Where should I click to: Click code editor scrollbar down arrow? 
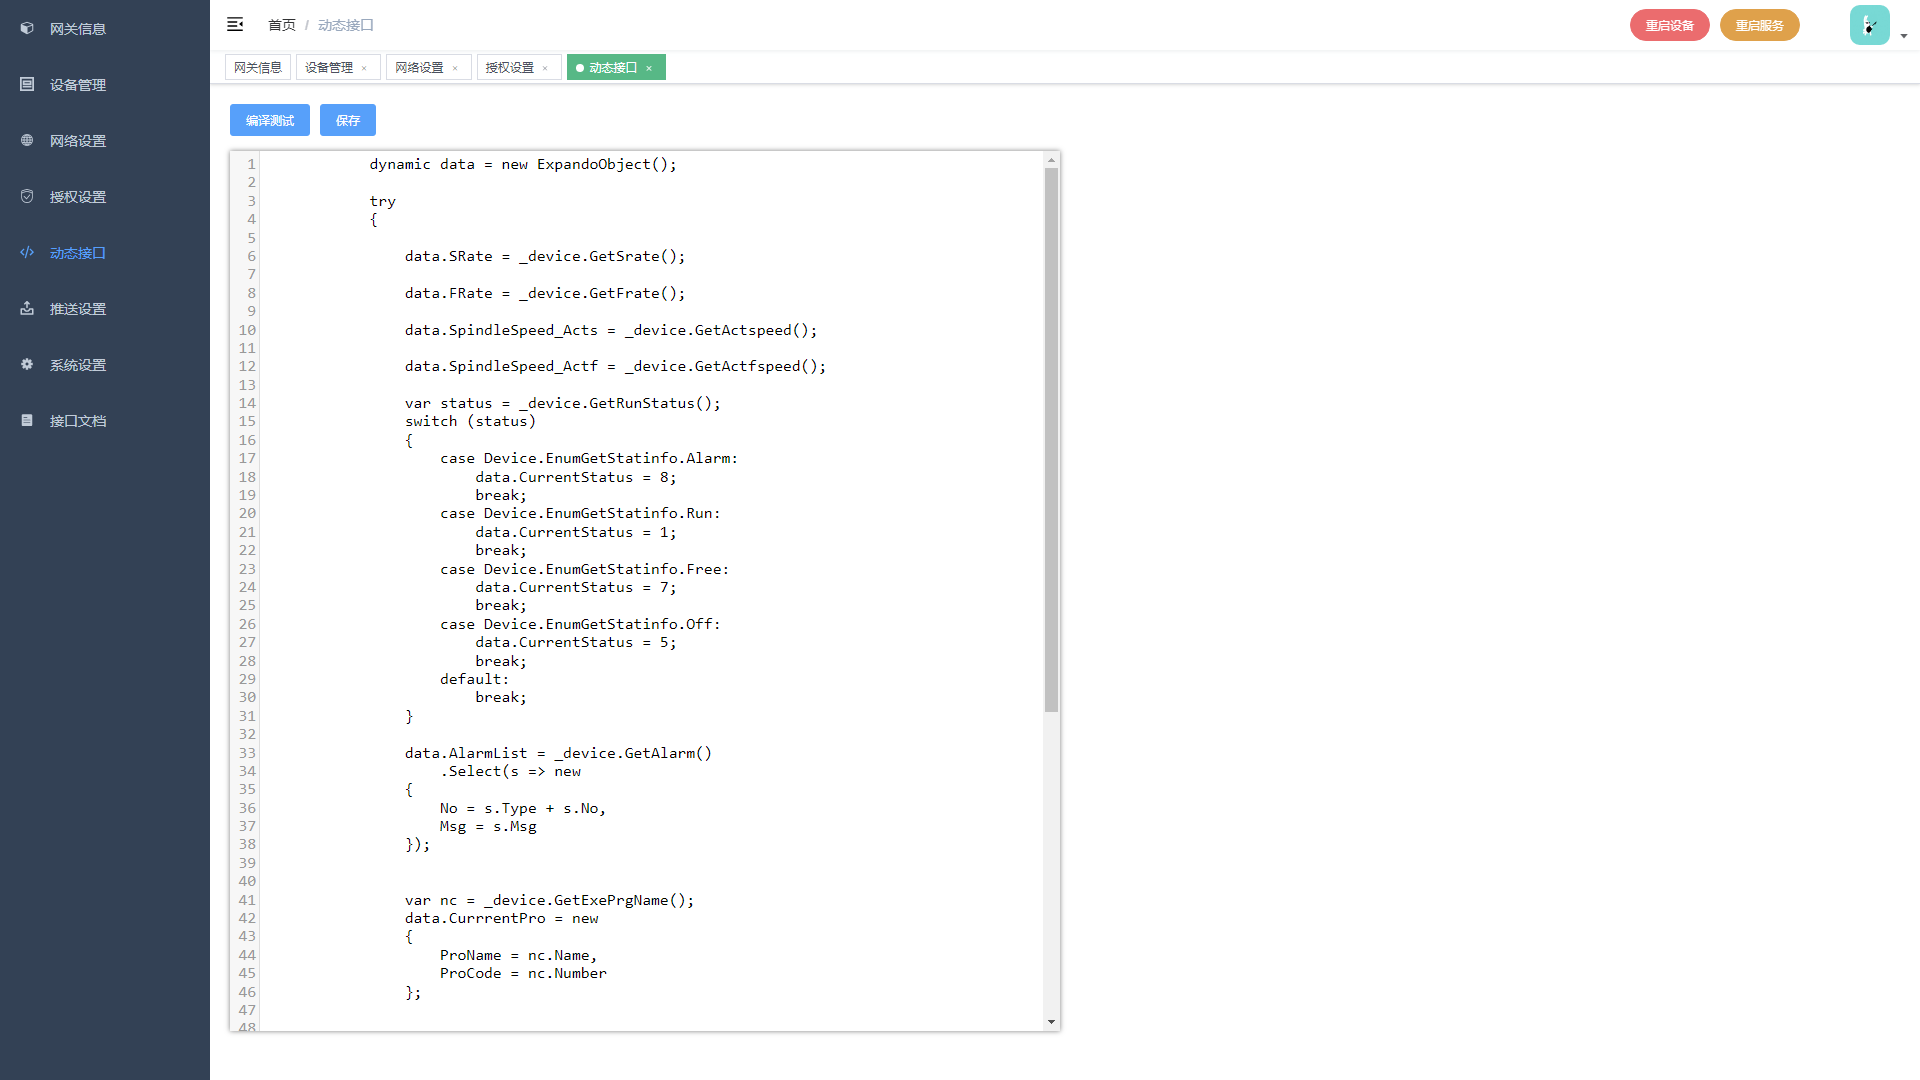coord(1051,1022)
